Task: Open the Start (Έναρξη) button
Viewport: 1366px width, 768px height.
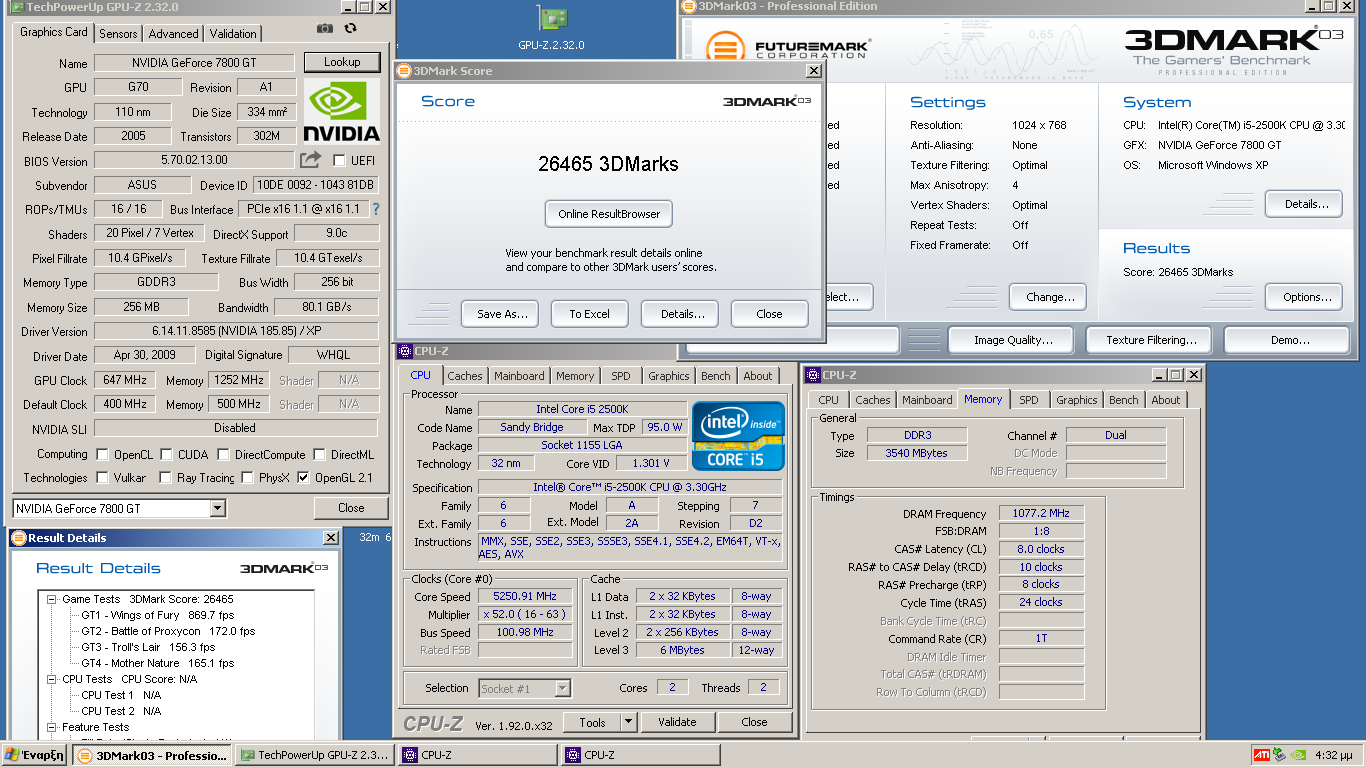Action: pyautogui.click(x=35, y=755)
